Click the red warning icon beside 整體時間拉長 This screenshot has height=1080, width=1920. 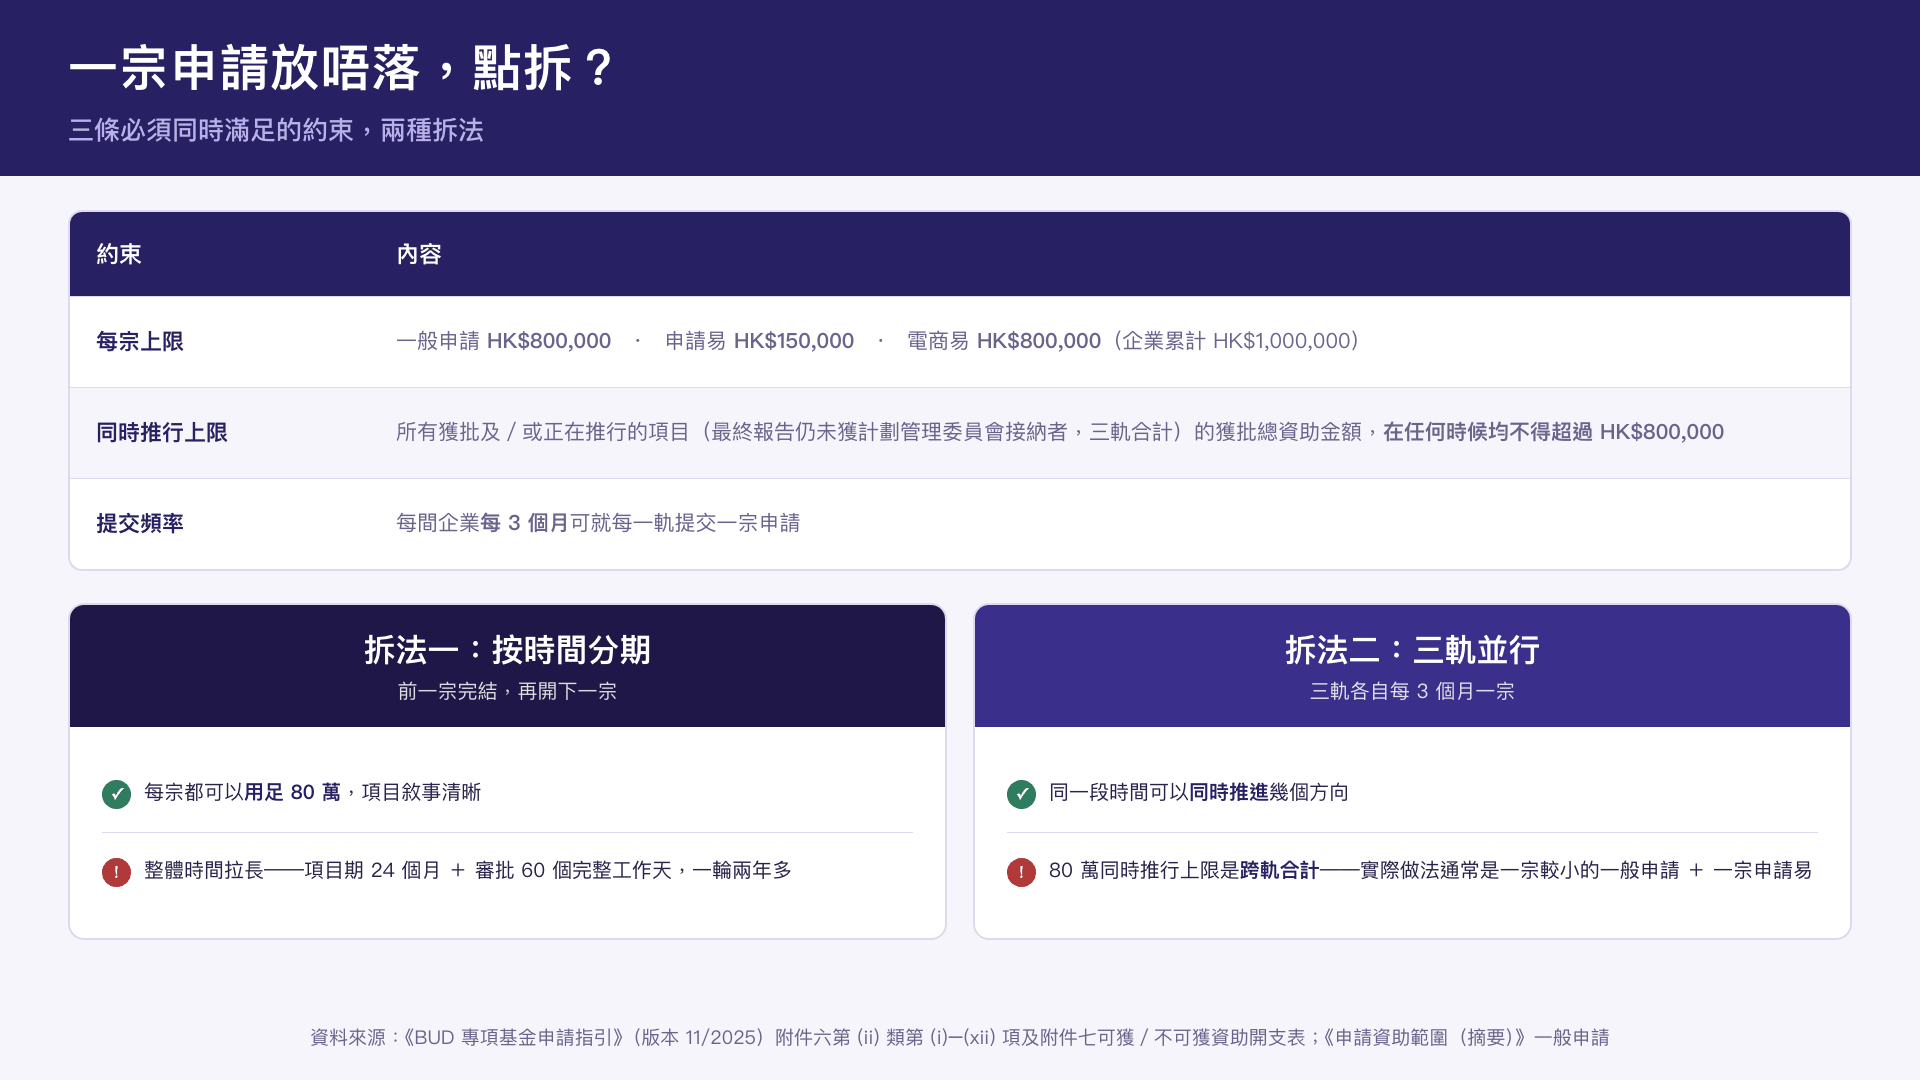pyautogui.click(x=116, y=872)
